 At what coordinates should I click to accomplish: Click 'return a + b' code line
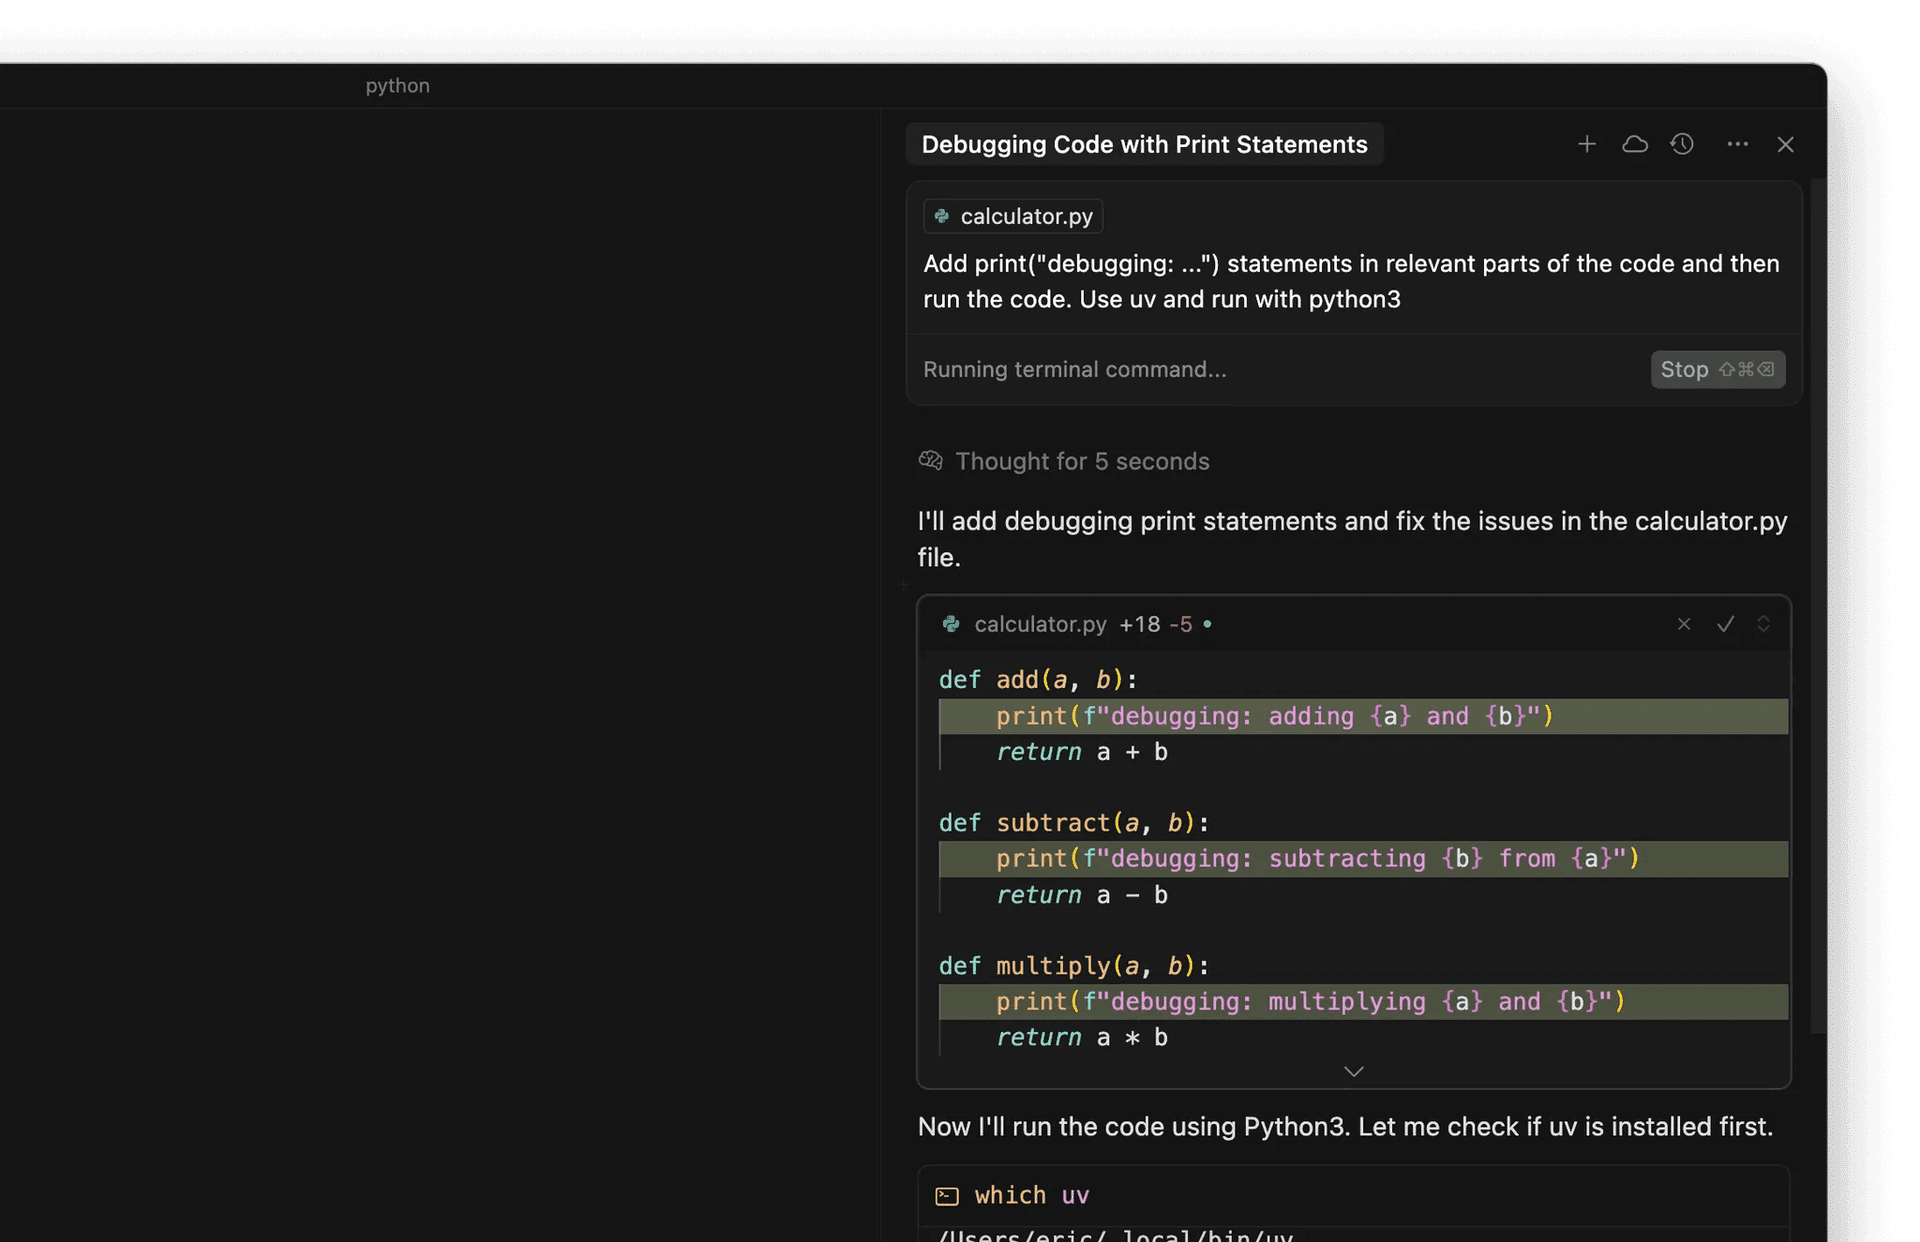pyautogui.click(x=1081, y=752)
